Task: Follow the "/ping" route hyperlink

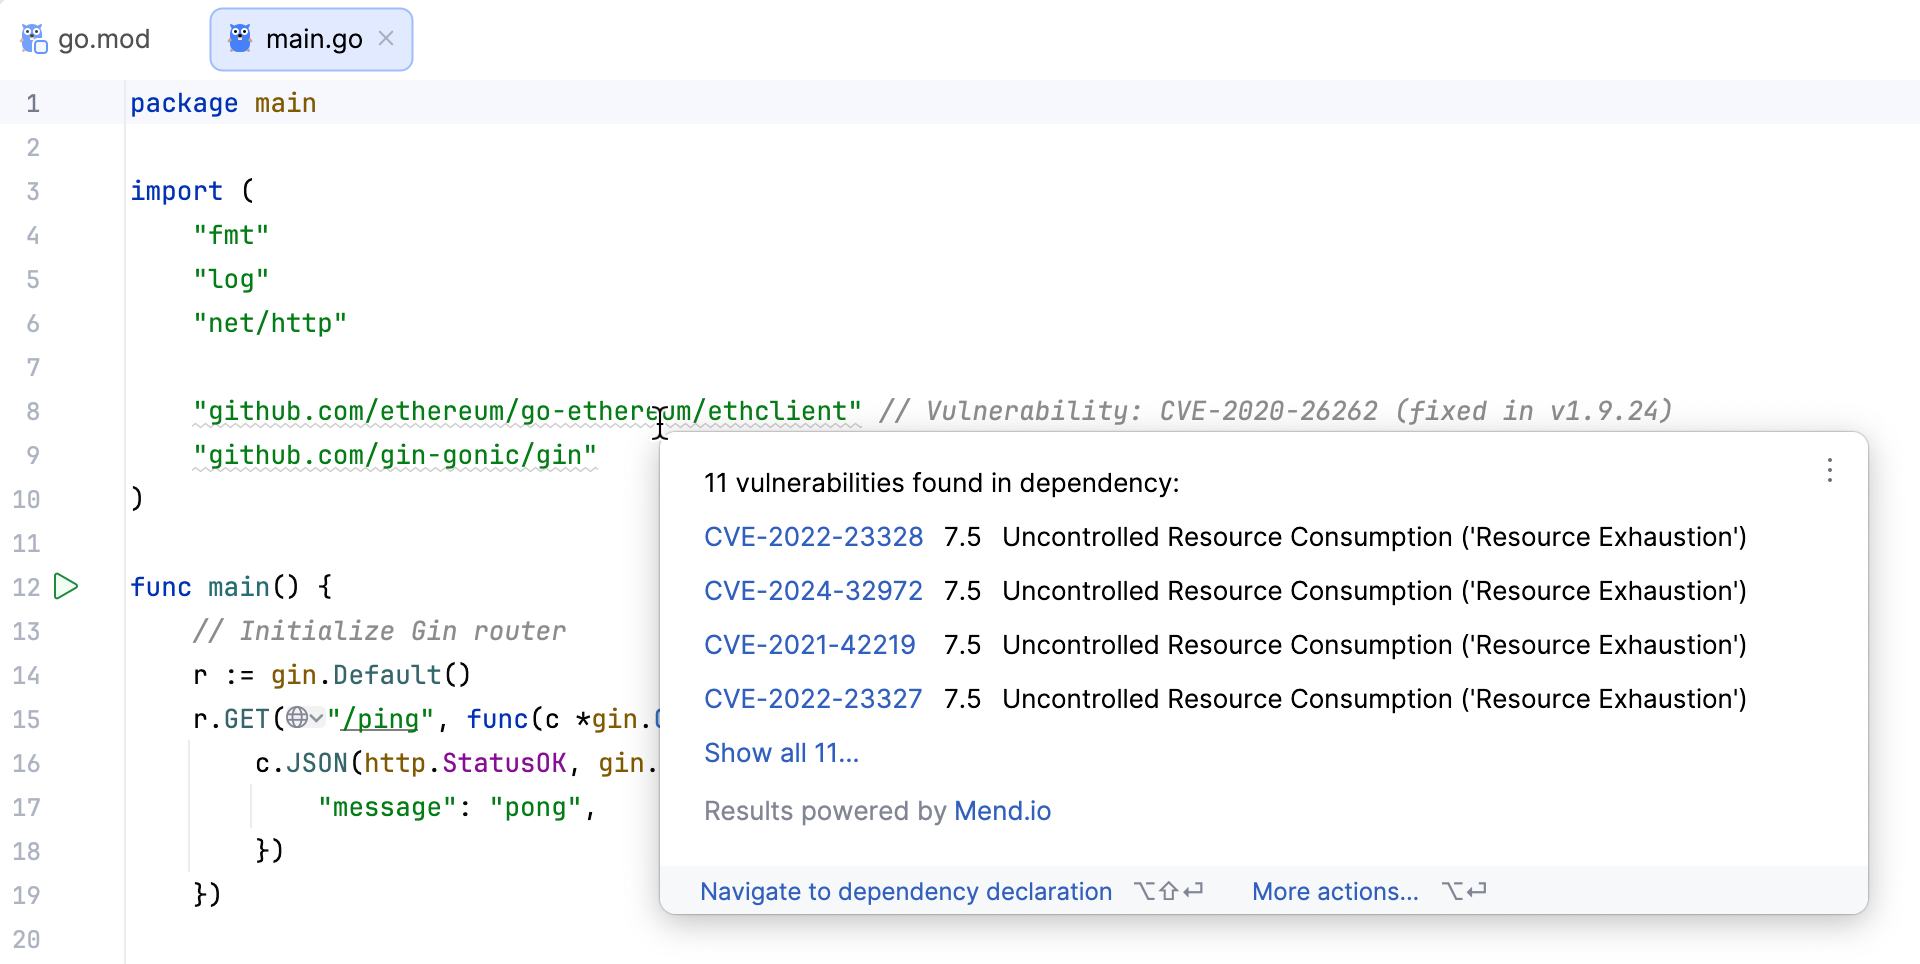Action: pos(381,718)
